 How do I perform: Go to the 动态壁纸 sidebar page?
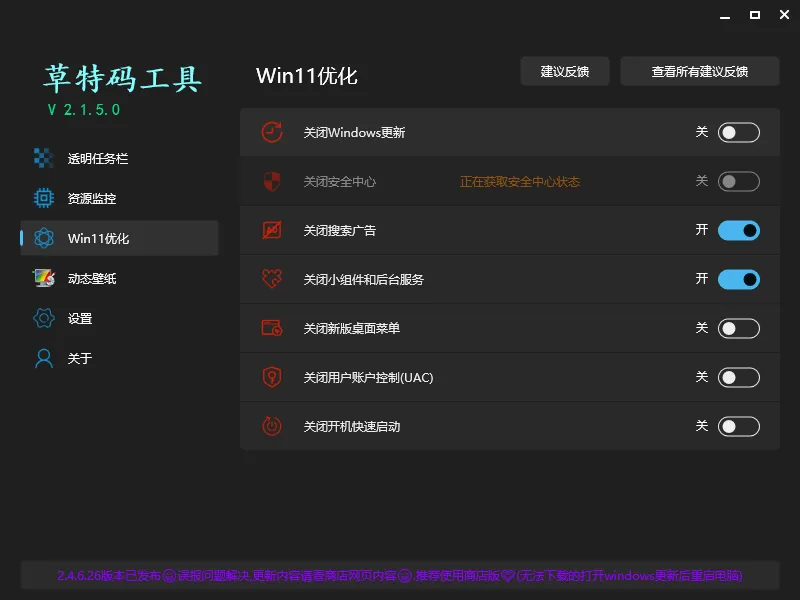[119, 278]
